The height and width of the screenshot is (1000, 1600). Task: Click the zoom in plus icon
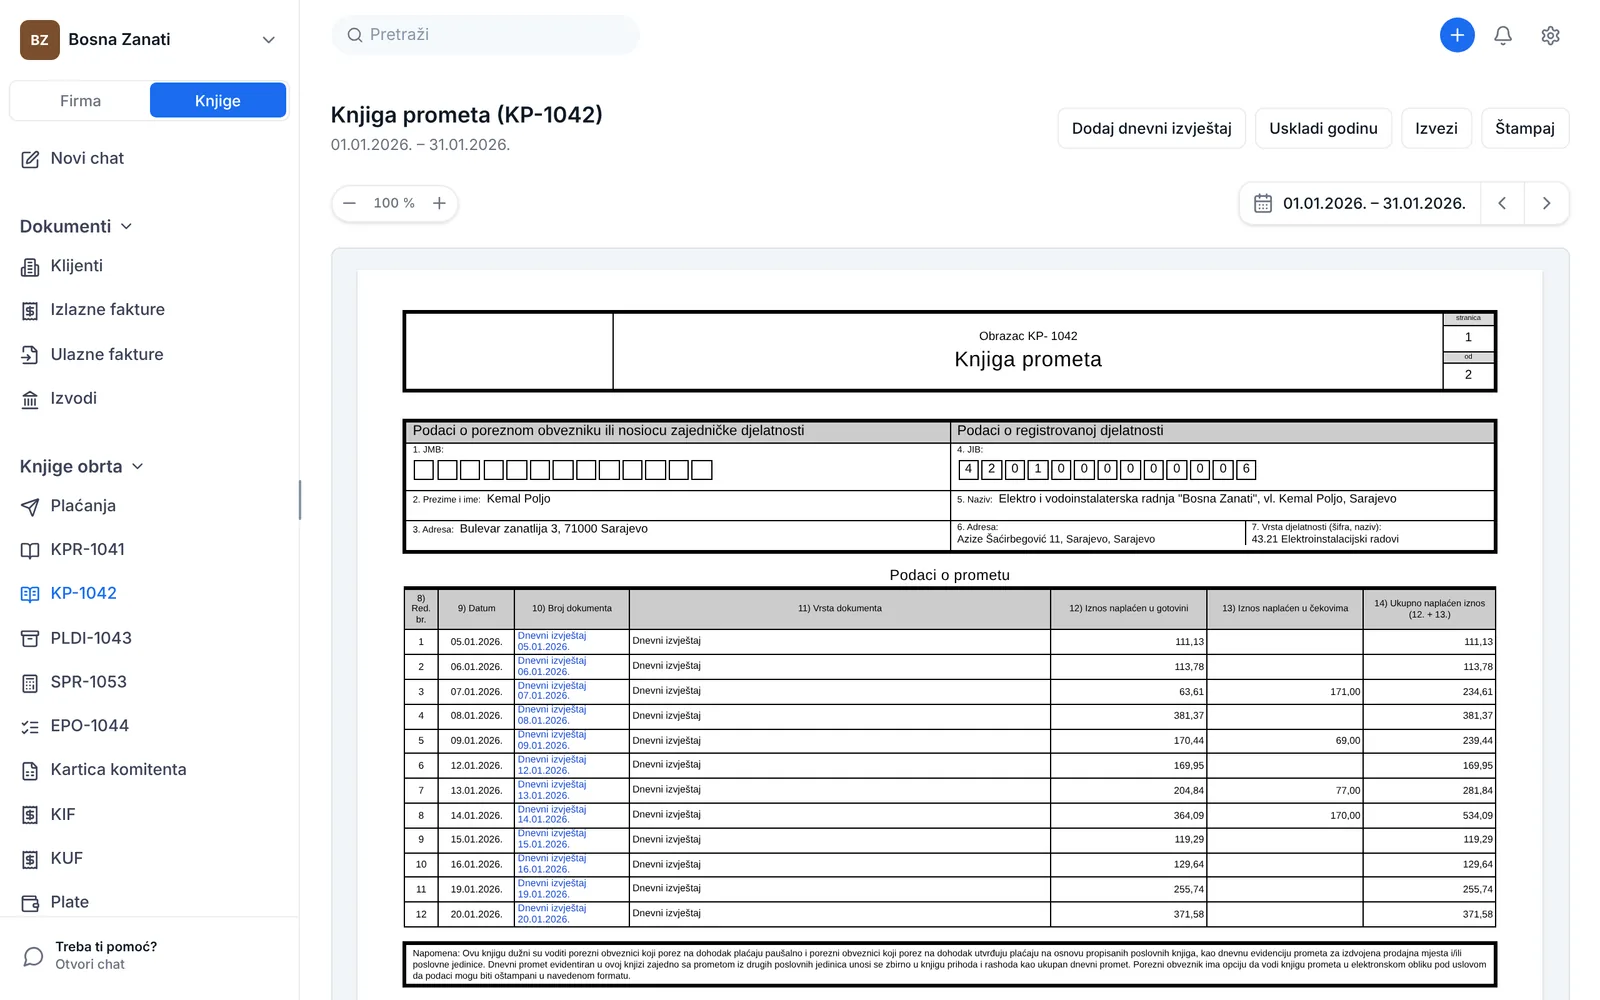point(439,203)
